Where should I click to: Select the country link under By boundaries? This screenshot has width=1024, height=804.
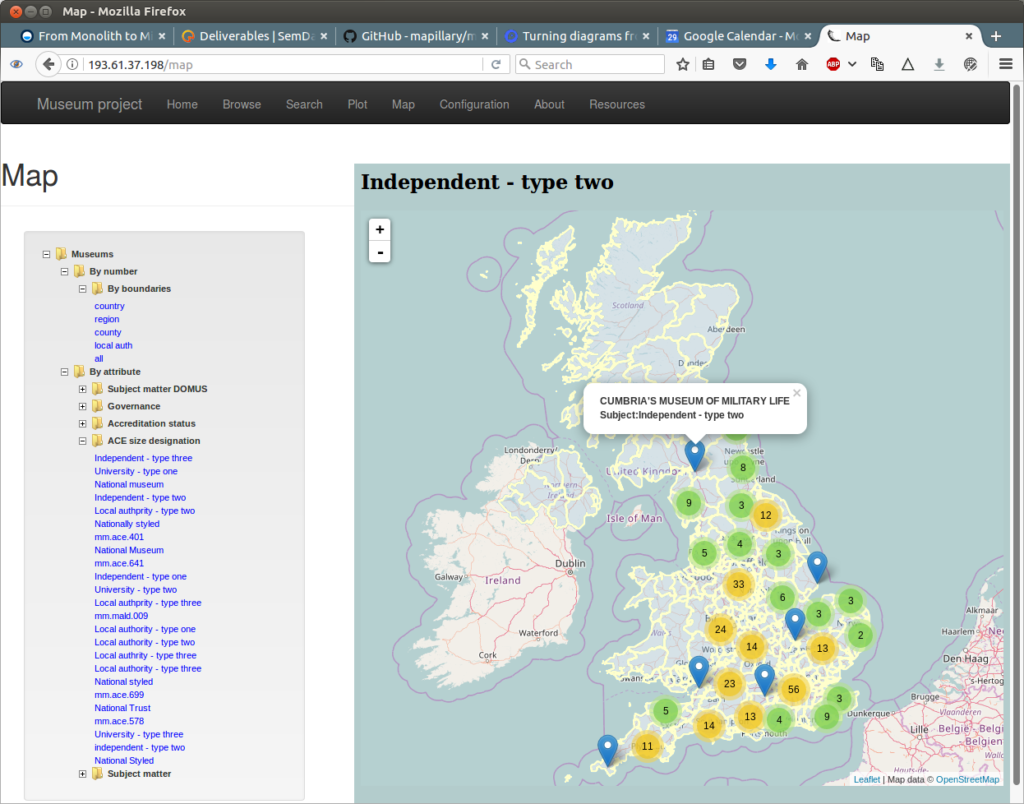click(x=109, y=306)
